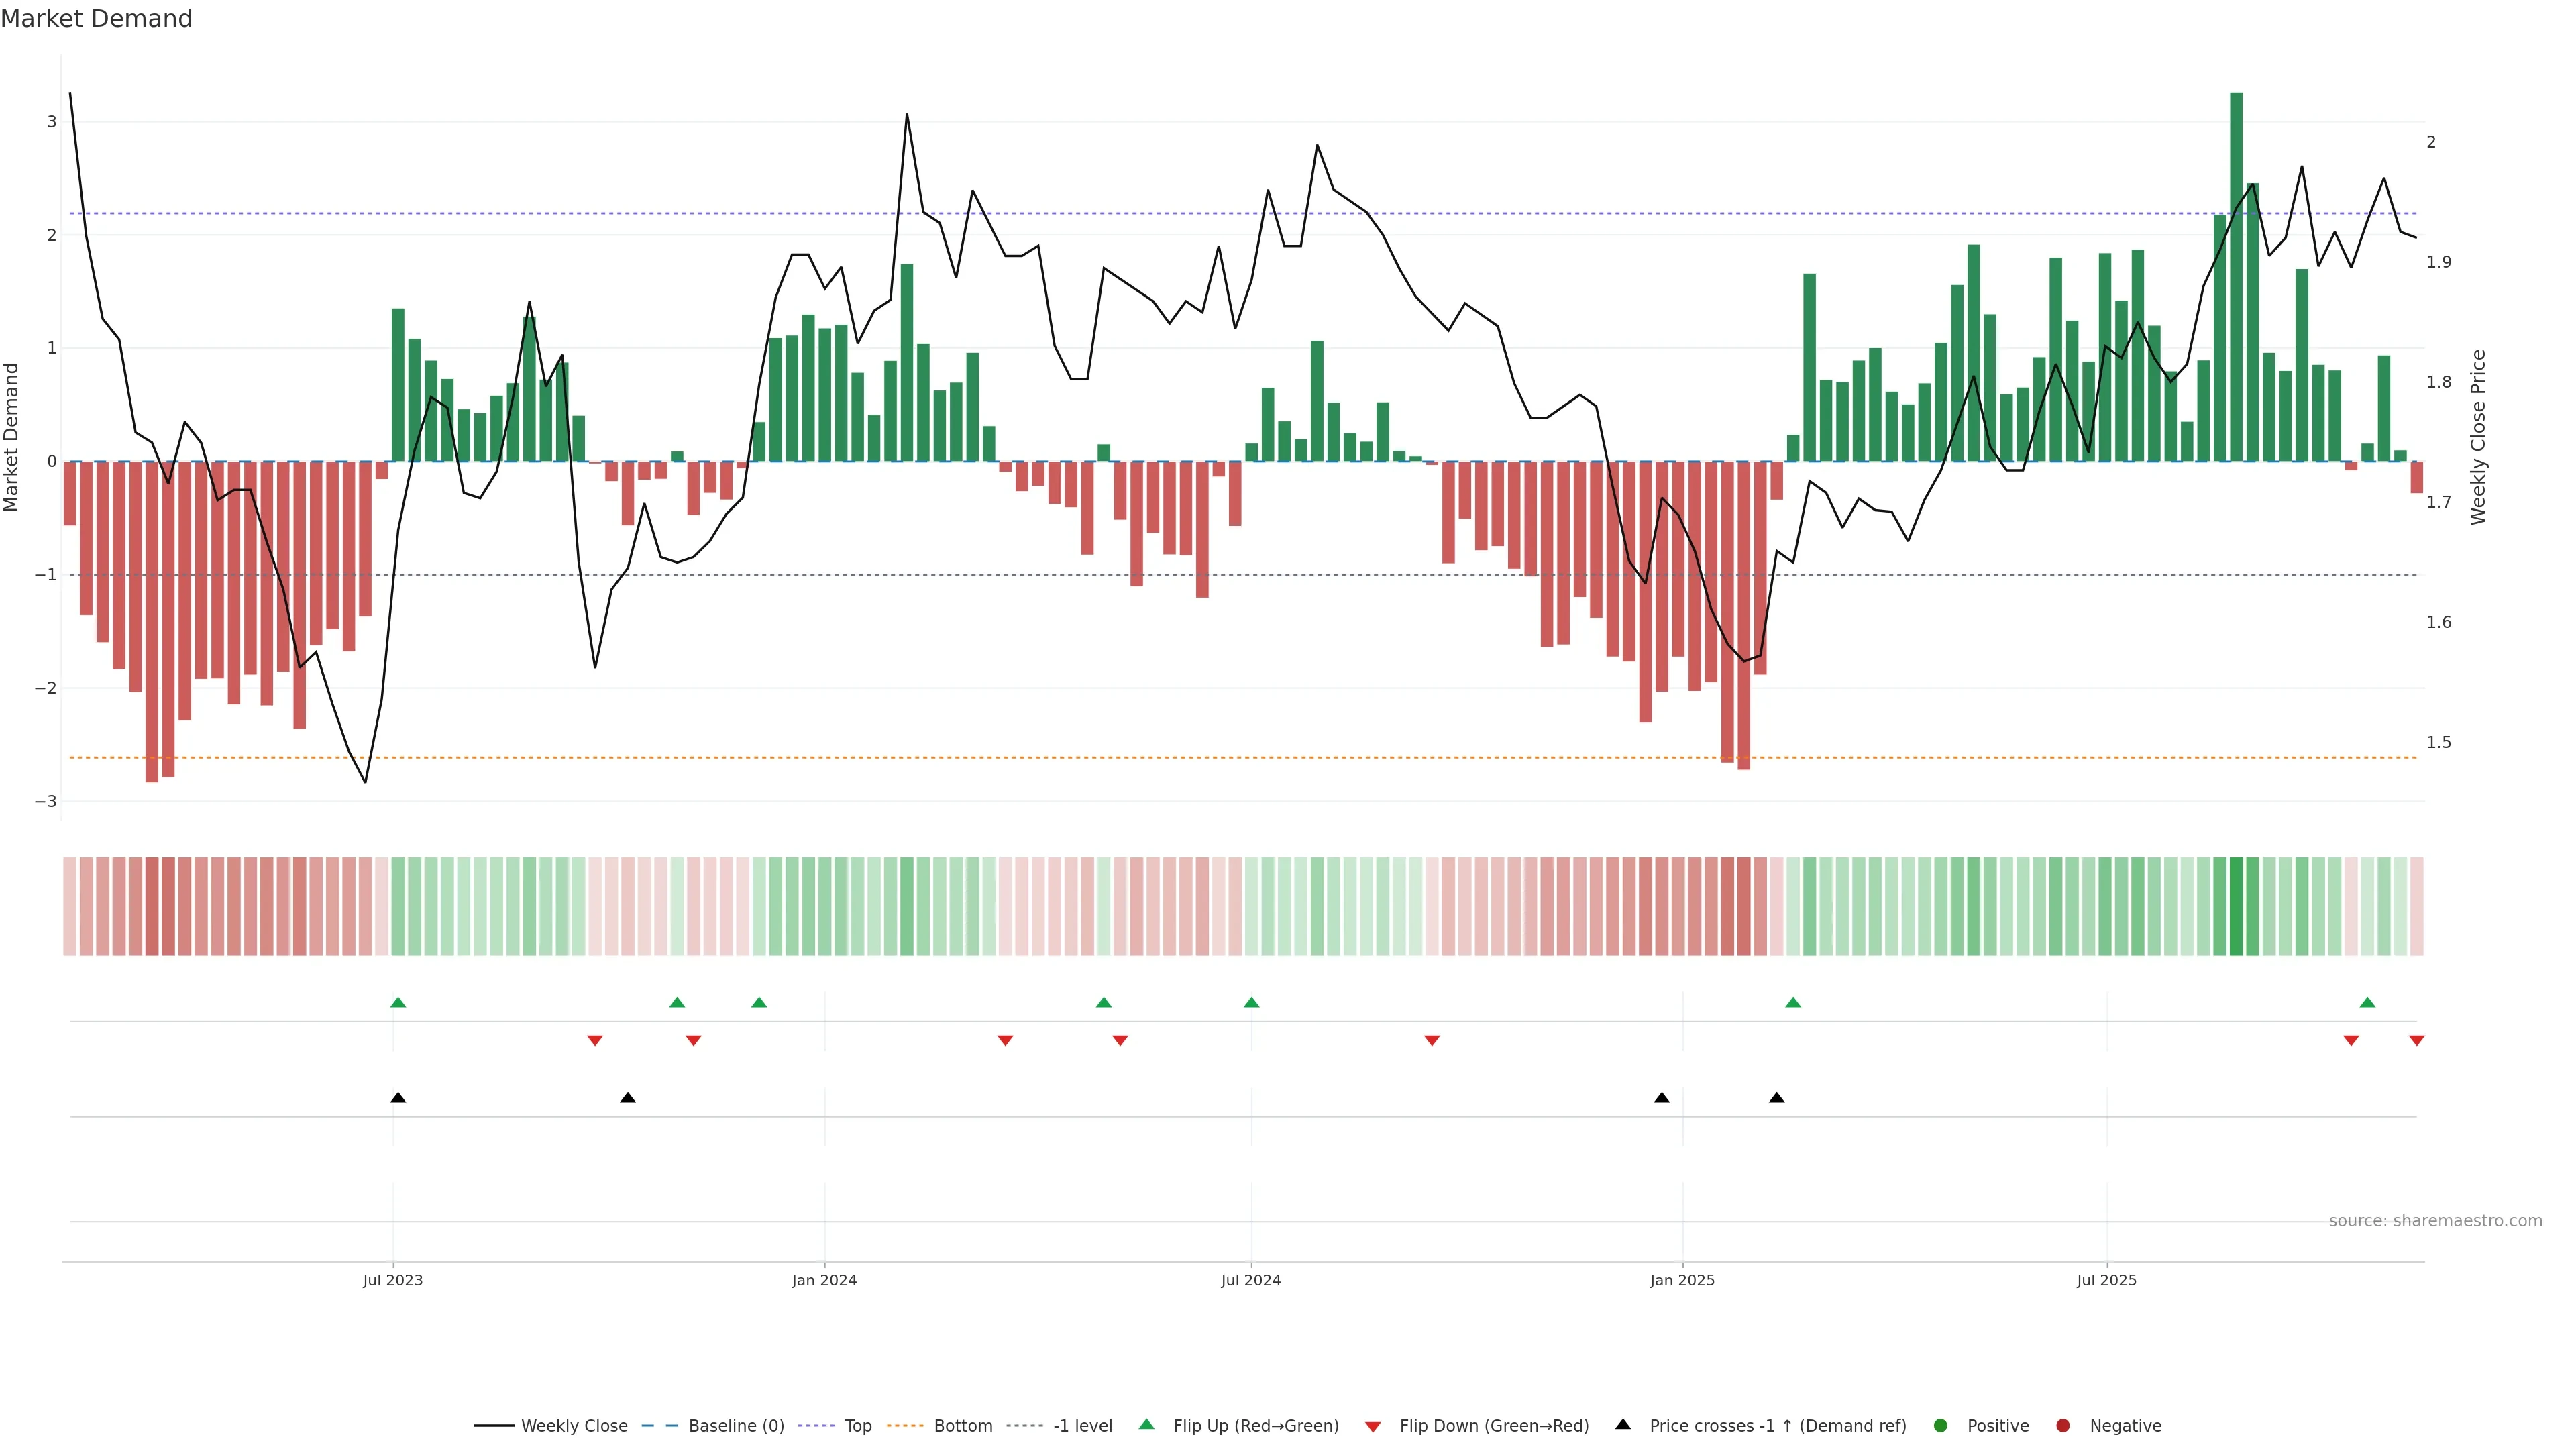Click first green flip-up marker near Jul 2023

click(x=398, y=1002)
